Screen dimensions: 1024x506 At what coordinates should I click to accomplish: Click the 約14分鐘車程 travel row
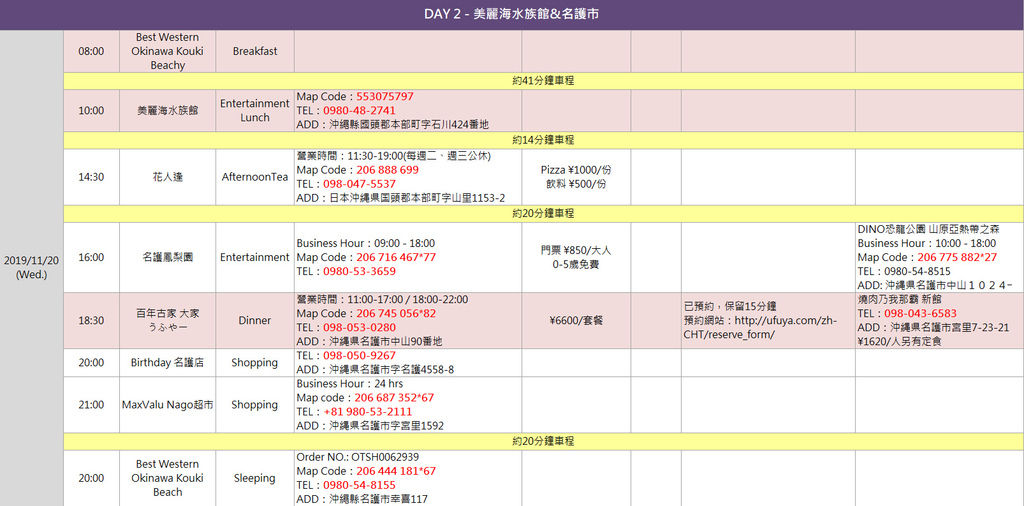[x=543, y=140]
